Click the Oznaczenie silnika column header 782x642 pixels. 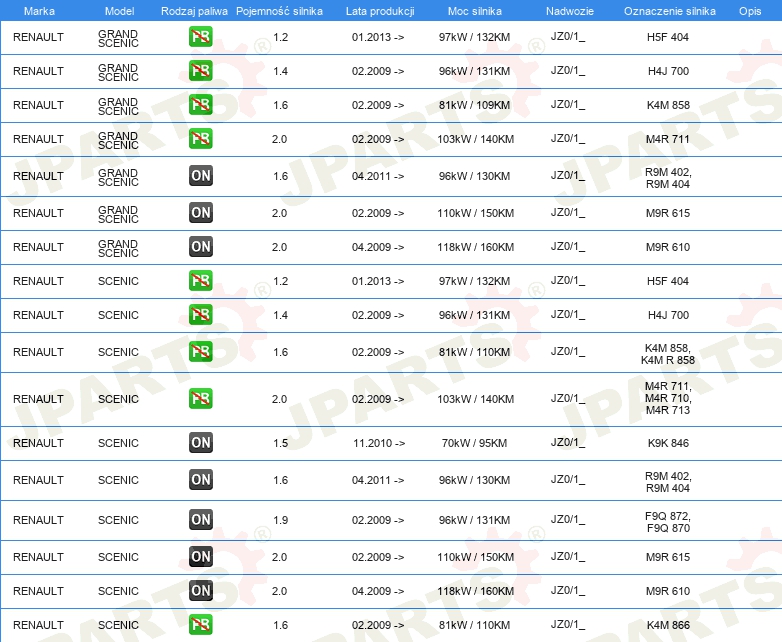[669, 11]
